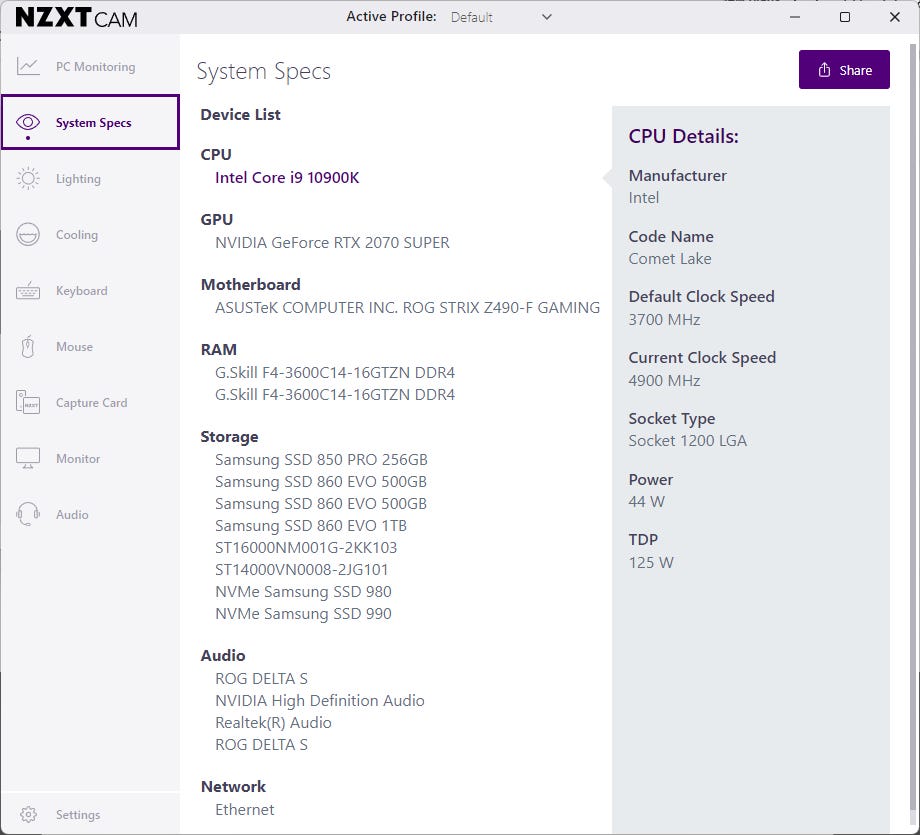
Task: Click the Cooling icon in sidebar
Action: click(x=28, y=235)
